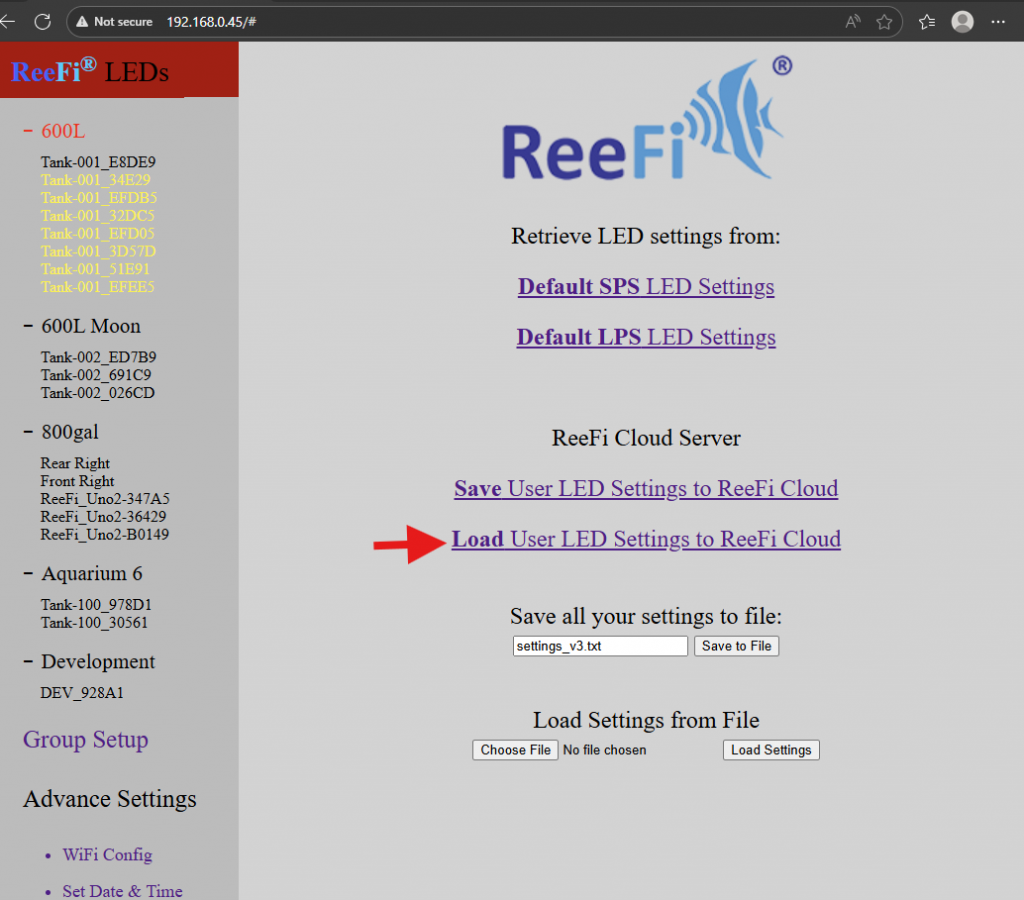Open WiFi Config under Advance Settings
This screenshot has height=900, width=1024.
click(x=107, y=855)
